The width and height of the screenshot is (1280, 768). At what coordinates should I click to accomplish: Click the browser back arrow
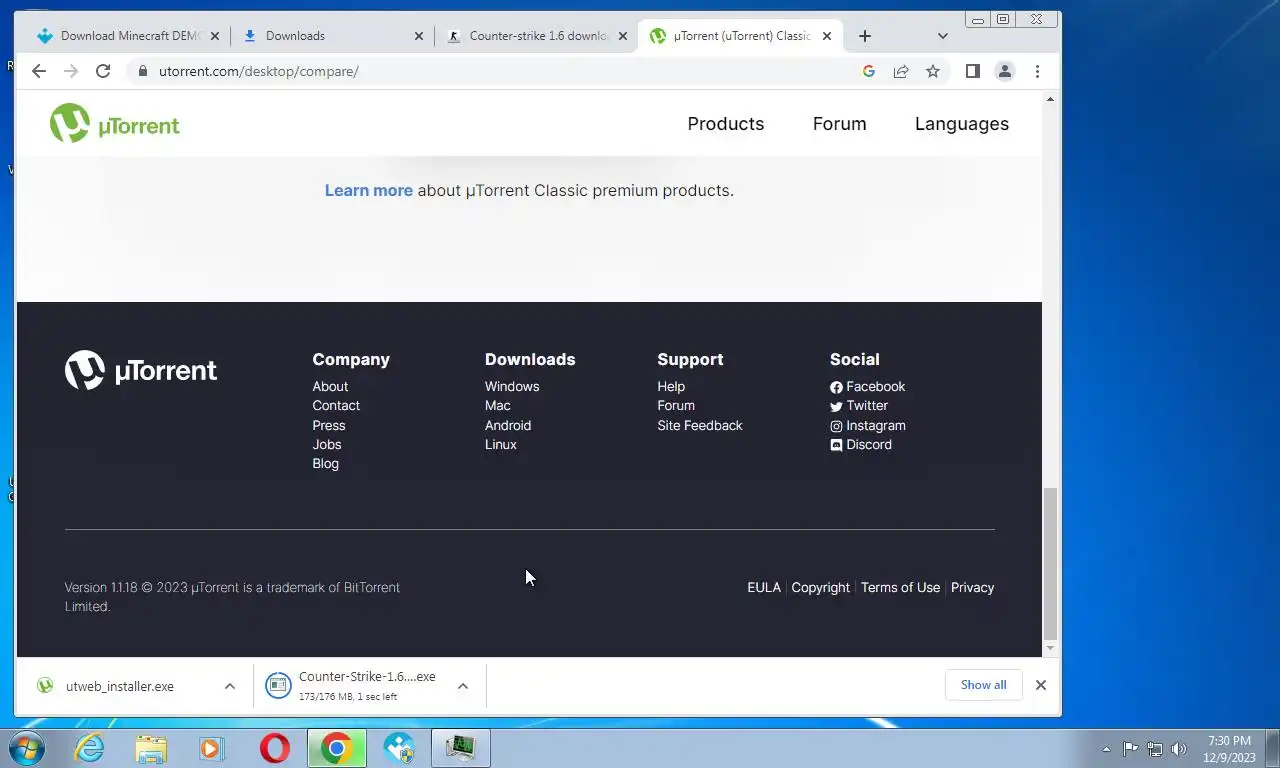38,71
